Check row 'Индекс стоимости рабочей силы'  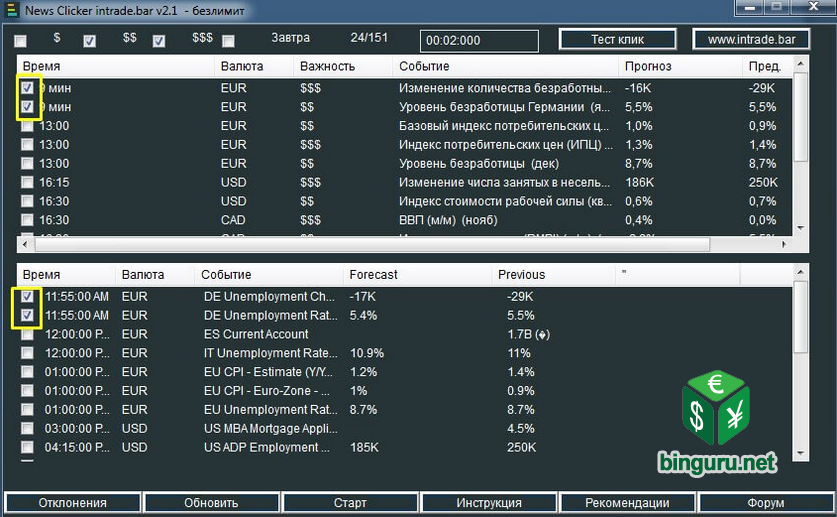(27, 201)
